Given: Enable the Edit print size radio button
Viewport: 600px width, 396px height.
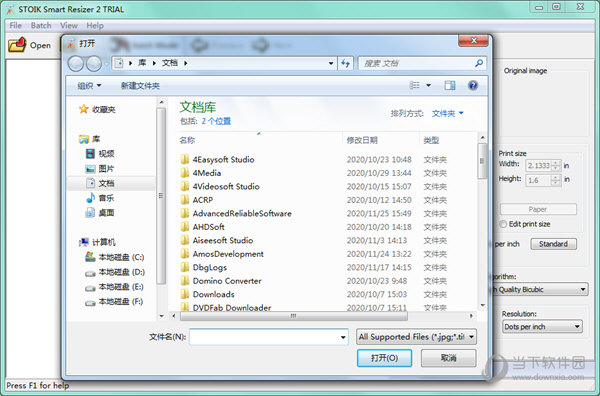Looking at the screenshot, I should pos(503,224).
